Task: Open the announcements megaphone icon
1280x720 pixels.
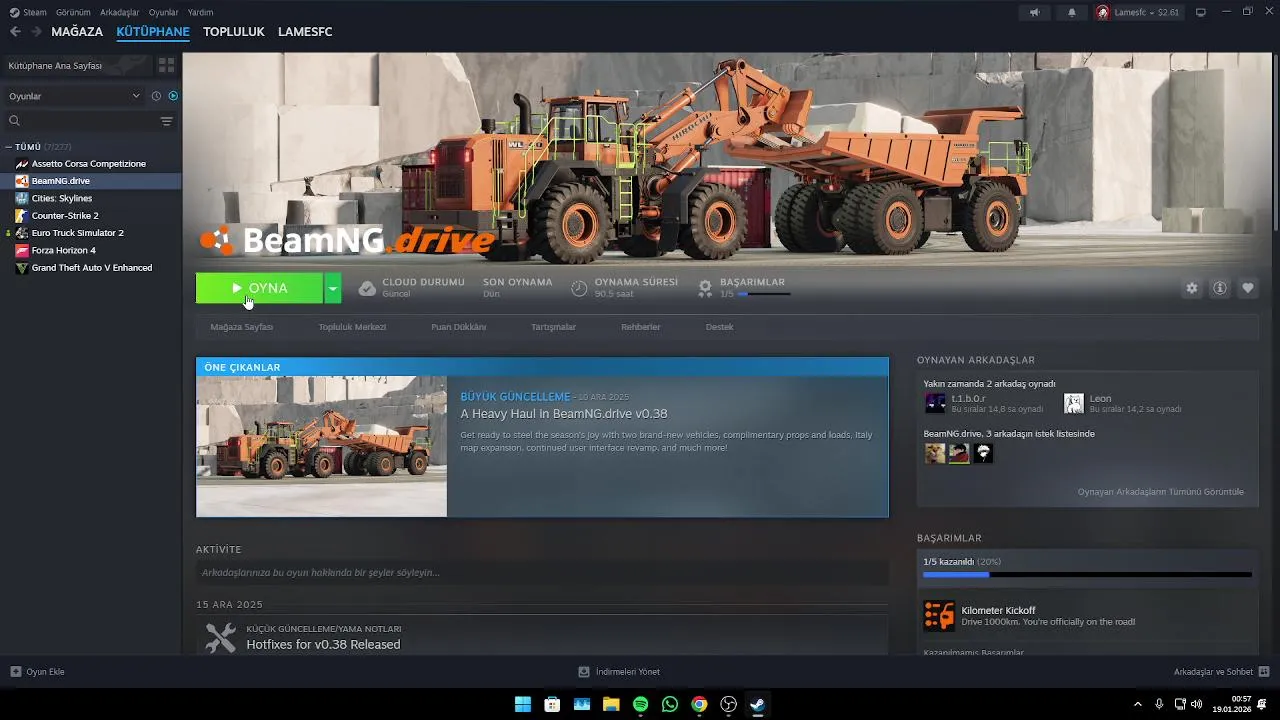Action: (1034, 12)
